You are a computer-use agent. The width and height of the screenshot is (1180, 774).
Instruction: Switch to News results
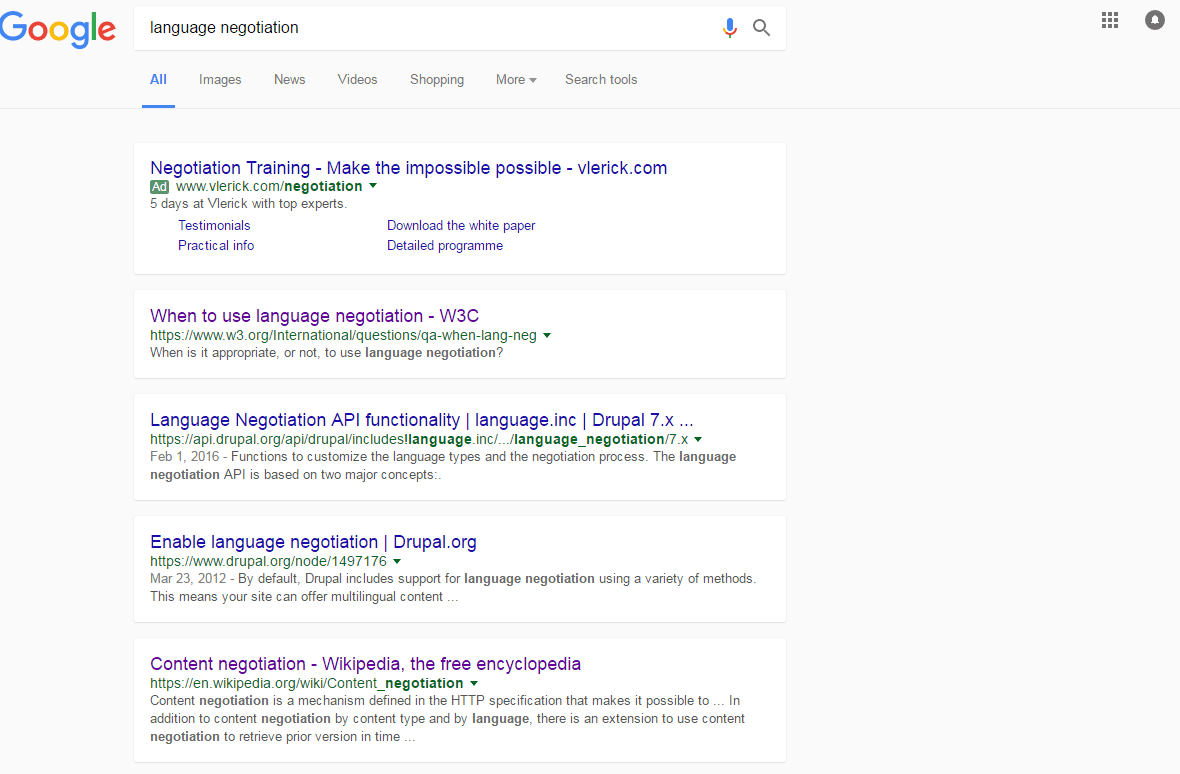point(290,80)
